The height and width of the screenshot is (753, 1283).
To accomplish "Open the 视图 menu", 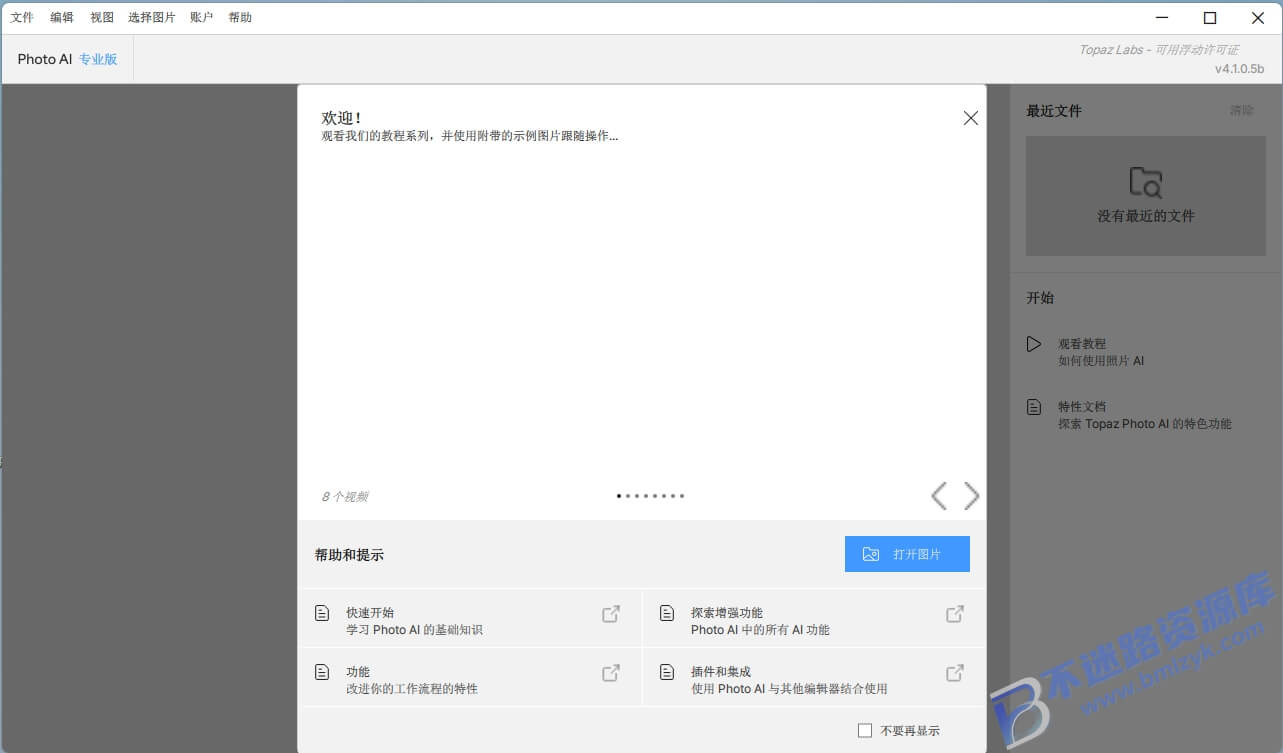I will [102, 17].
